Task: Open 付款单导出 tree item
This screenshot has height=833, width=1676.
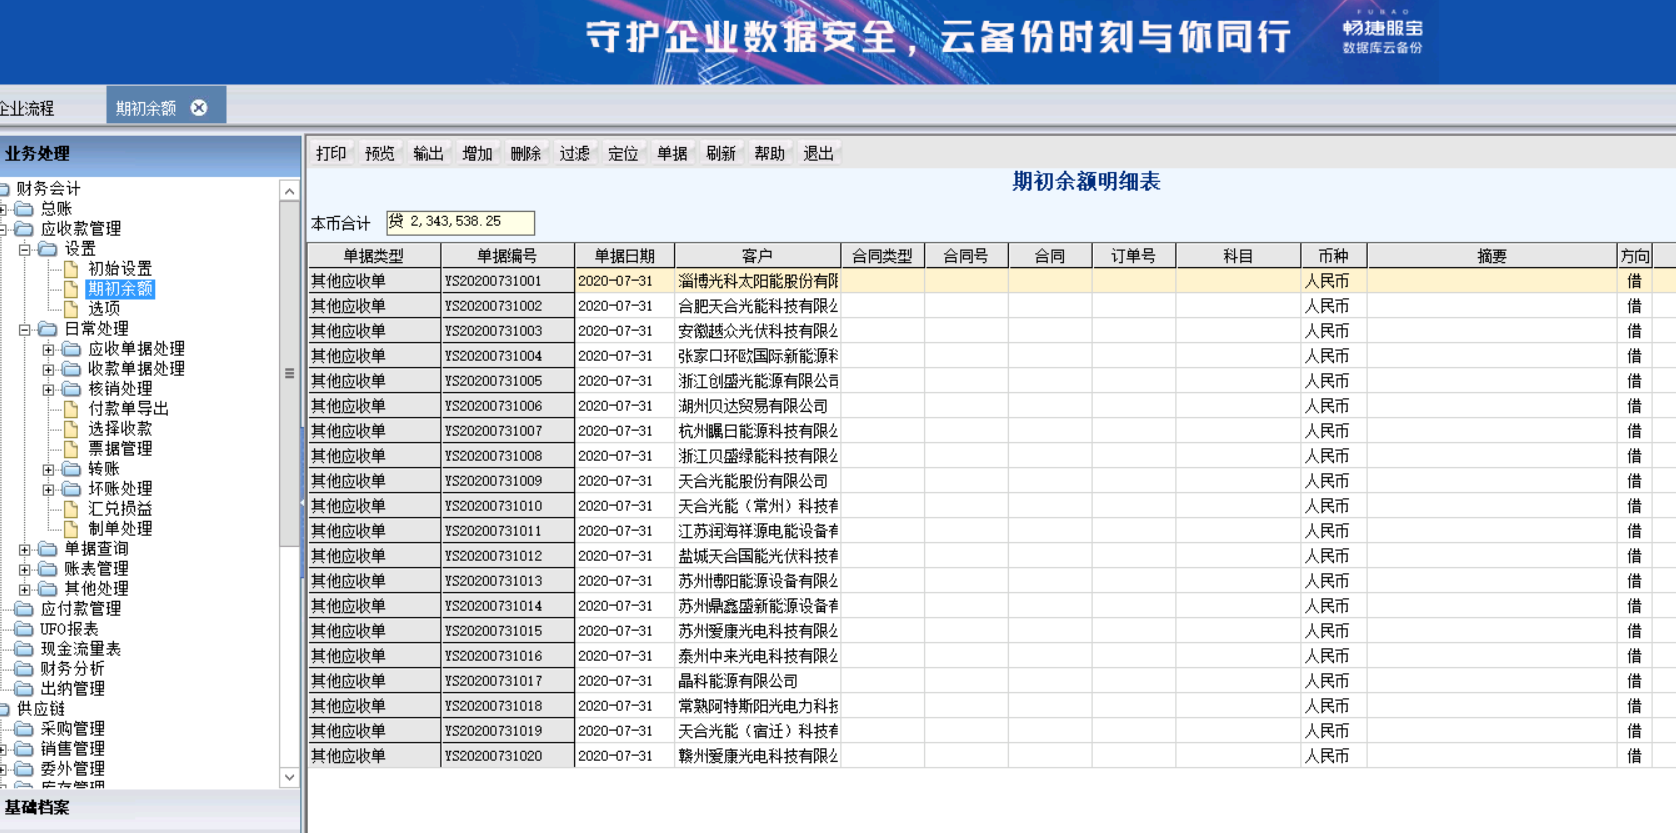Action: tap(128, 409)
